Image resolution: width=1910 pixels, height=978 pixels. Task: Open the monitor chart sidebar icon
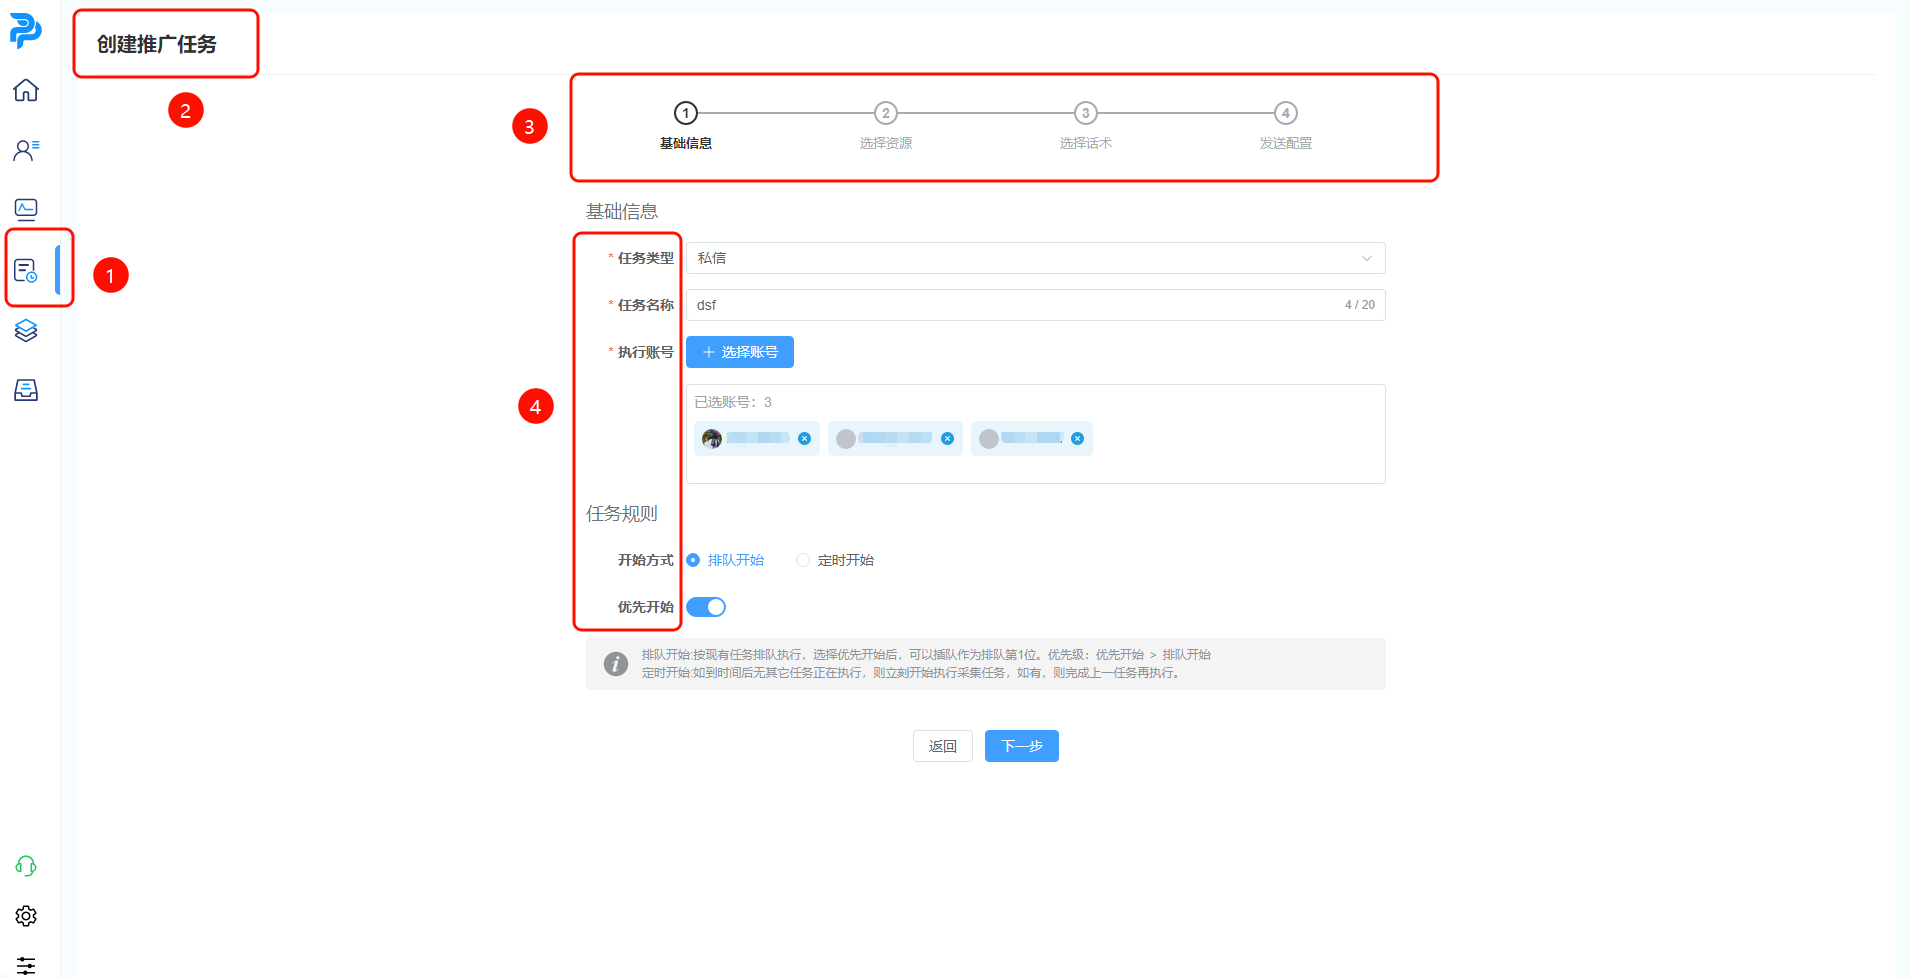pos(26,209)
